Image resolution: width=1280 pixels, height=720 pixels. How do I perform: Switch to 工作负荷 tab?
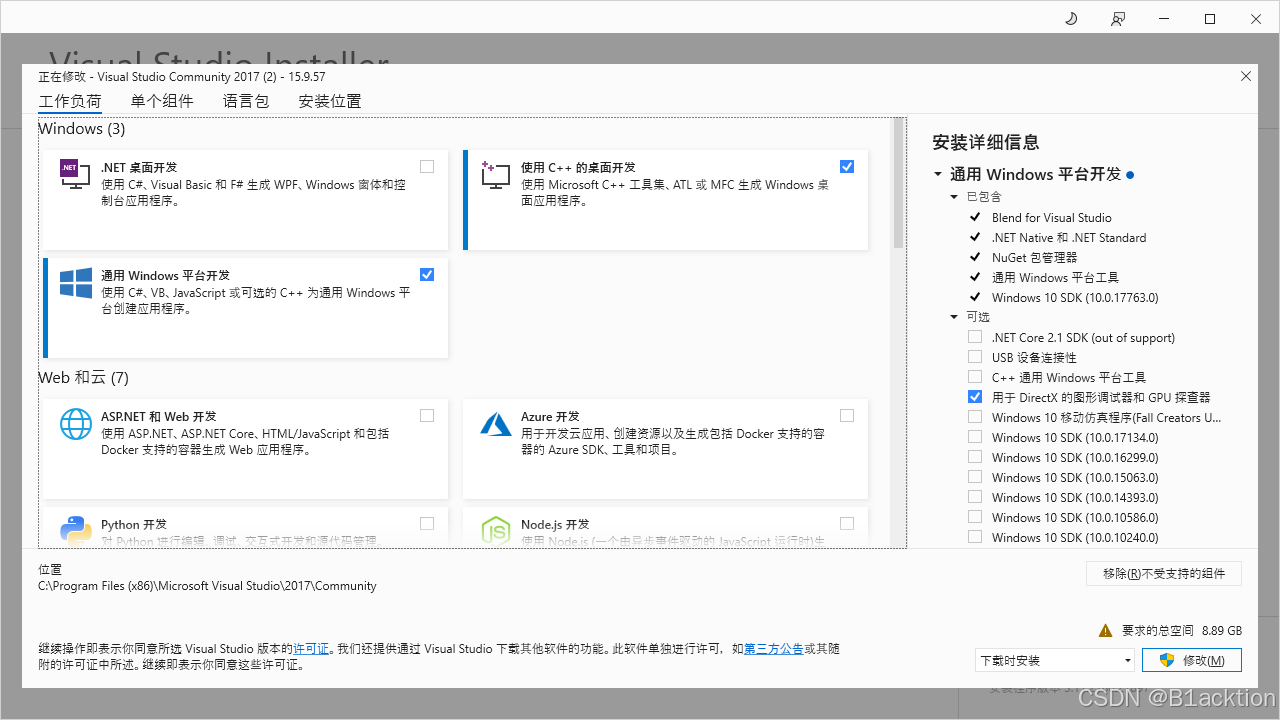point(70,101)
